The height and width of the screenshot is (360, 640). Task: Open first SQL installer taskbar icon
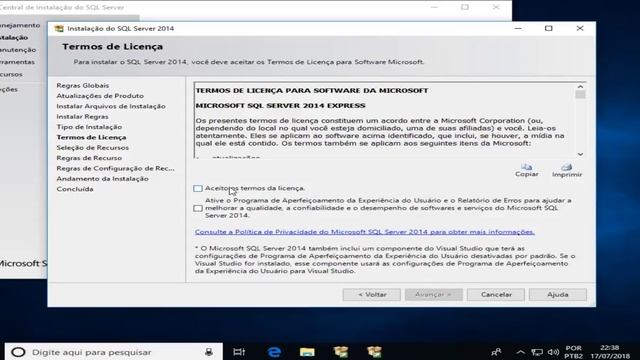(341, 352)
